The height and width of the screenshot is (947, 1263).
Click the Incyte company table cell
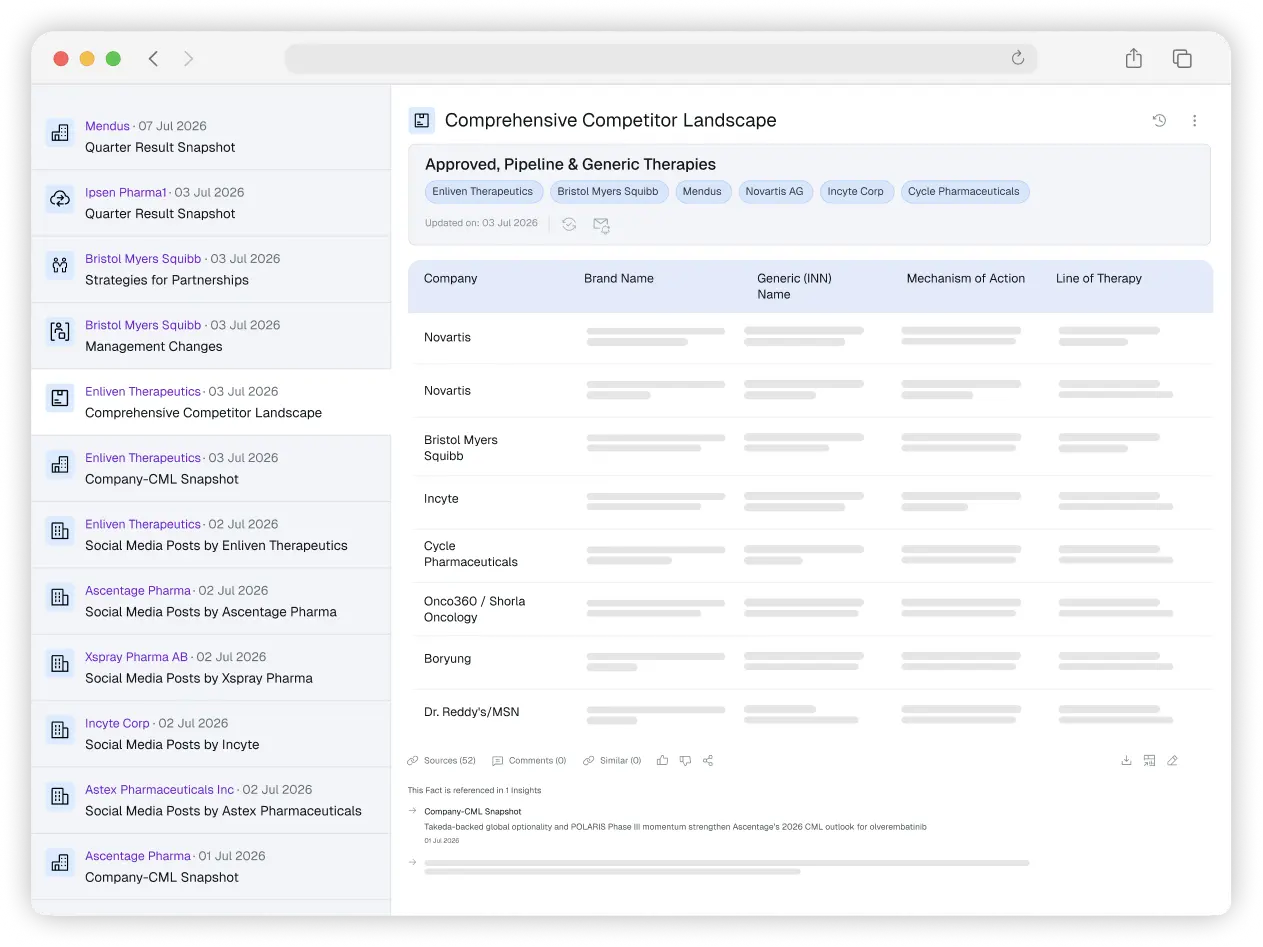(x=441, y=499)
